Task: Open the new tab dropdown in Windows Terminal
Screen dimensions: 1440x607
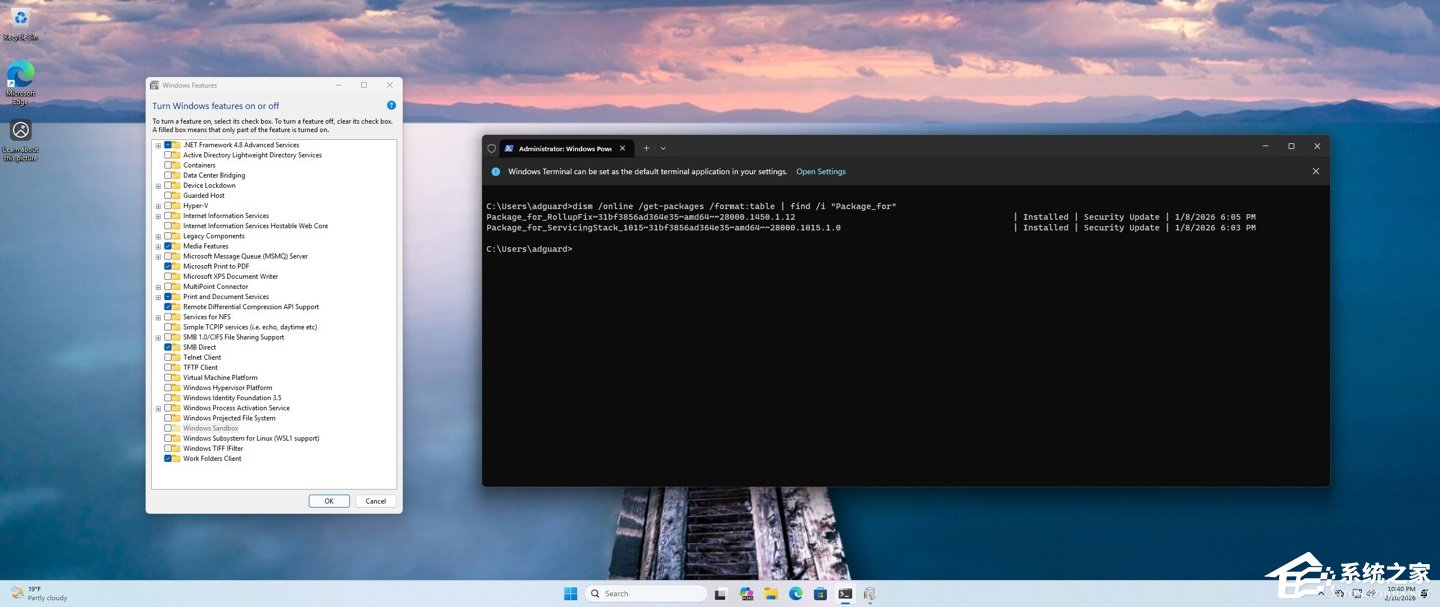Action: pos(663,148)
